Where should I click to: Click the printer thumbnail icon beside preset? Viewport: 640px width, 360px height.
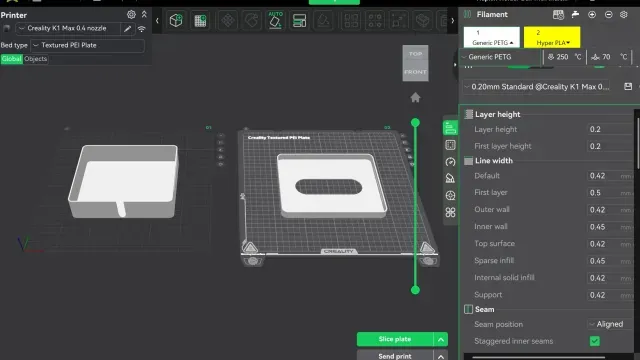click(x=7, y=29)
